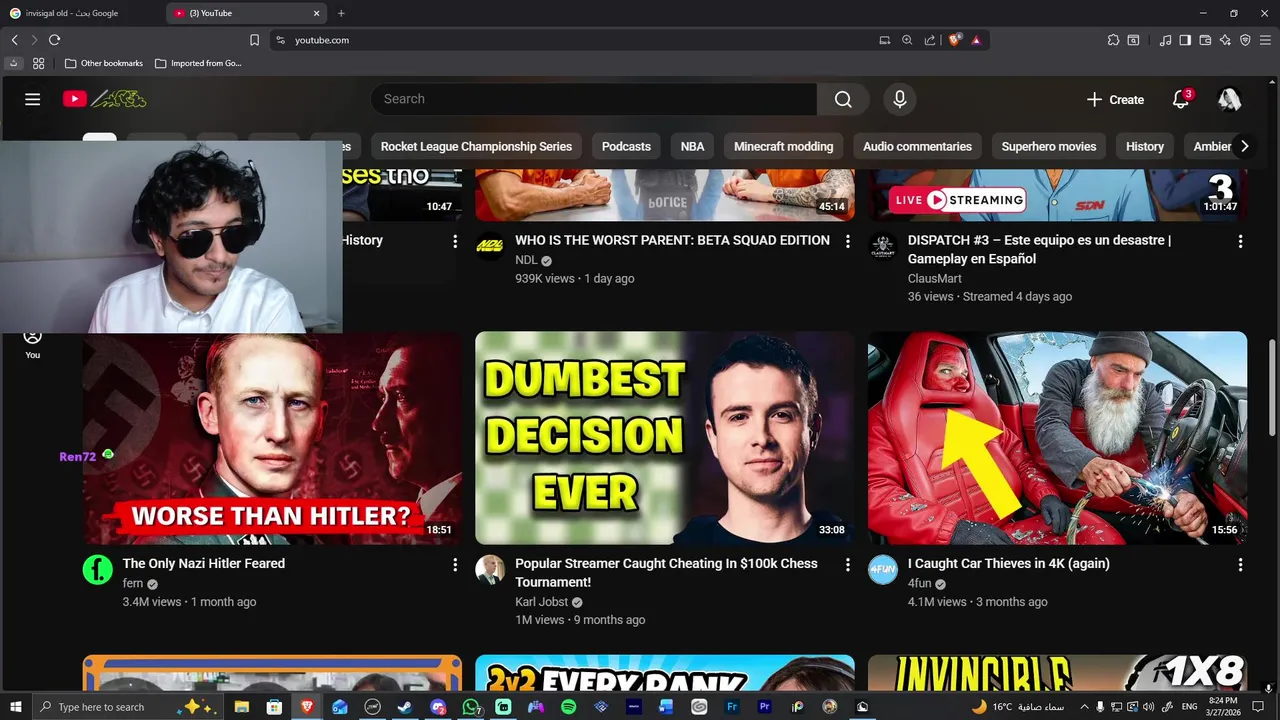The image size is (1280, 720).
Task: Bookmark this page with the bookmark icon
Action: [254, 40]
